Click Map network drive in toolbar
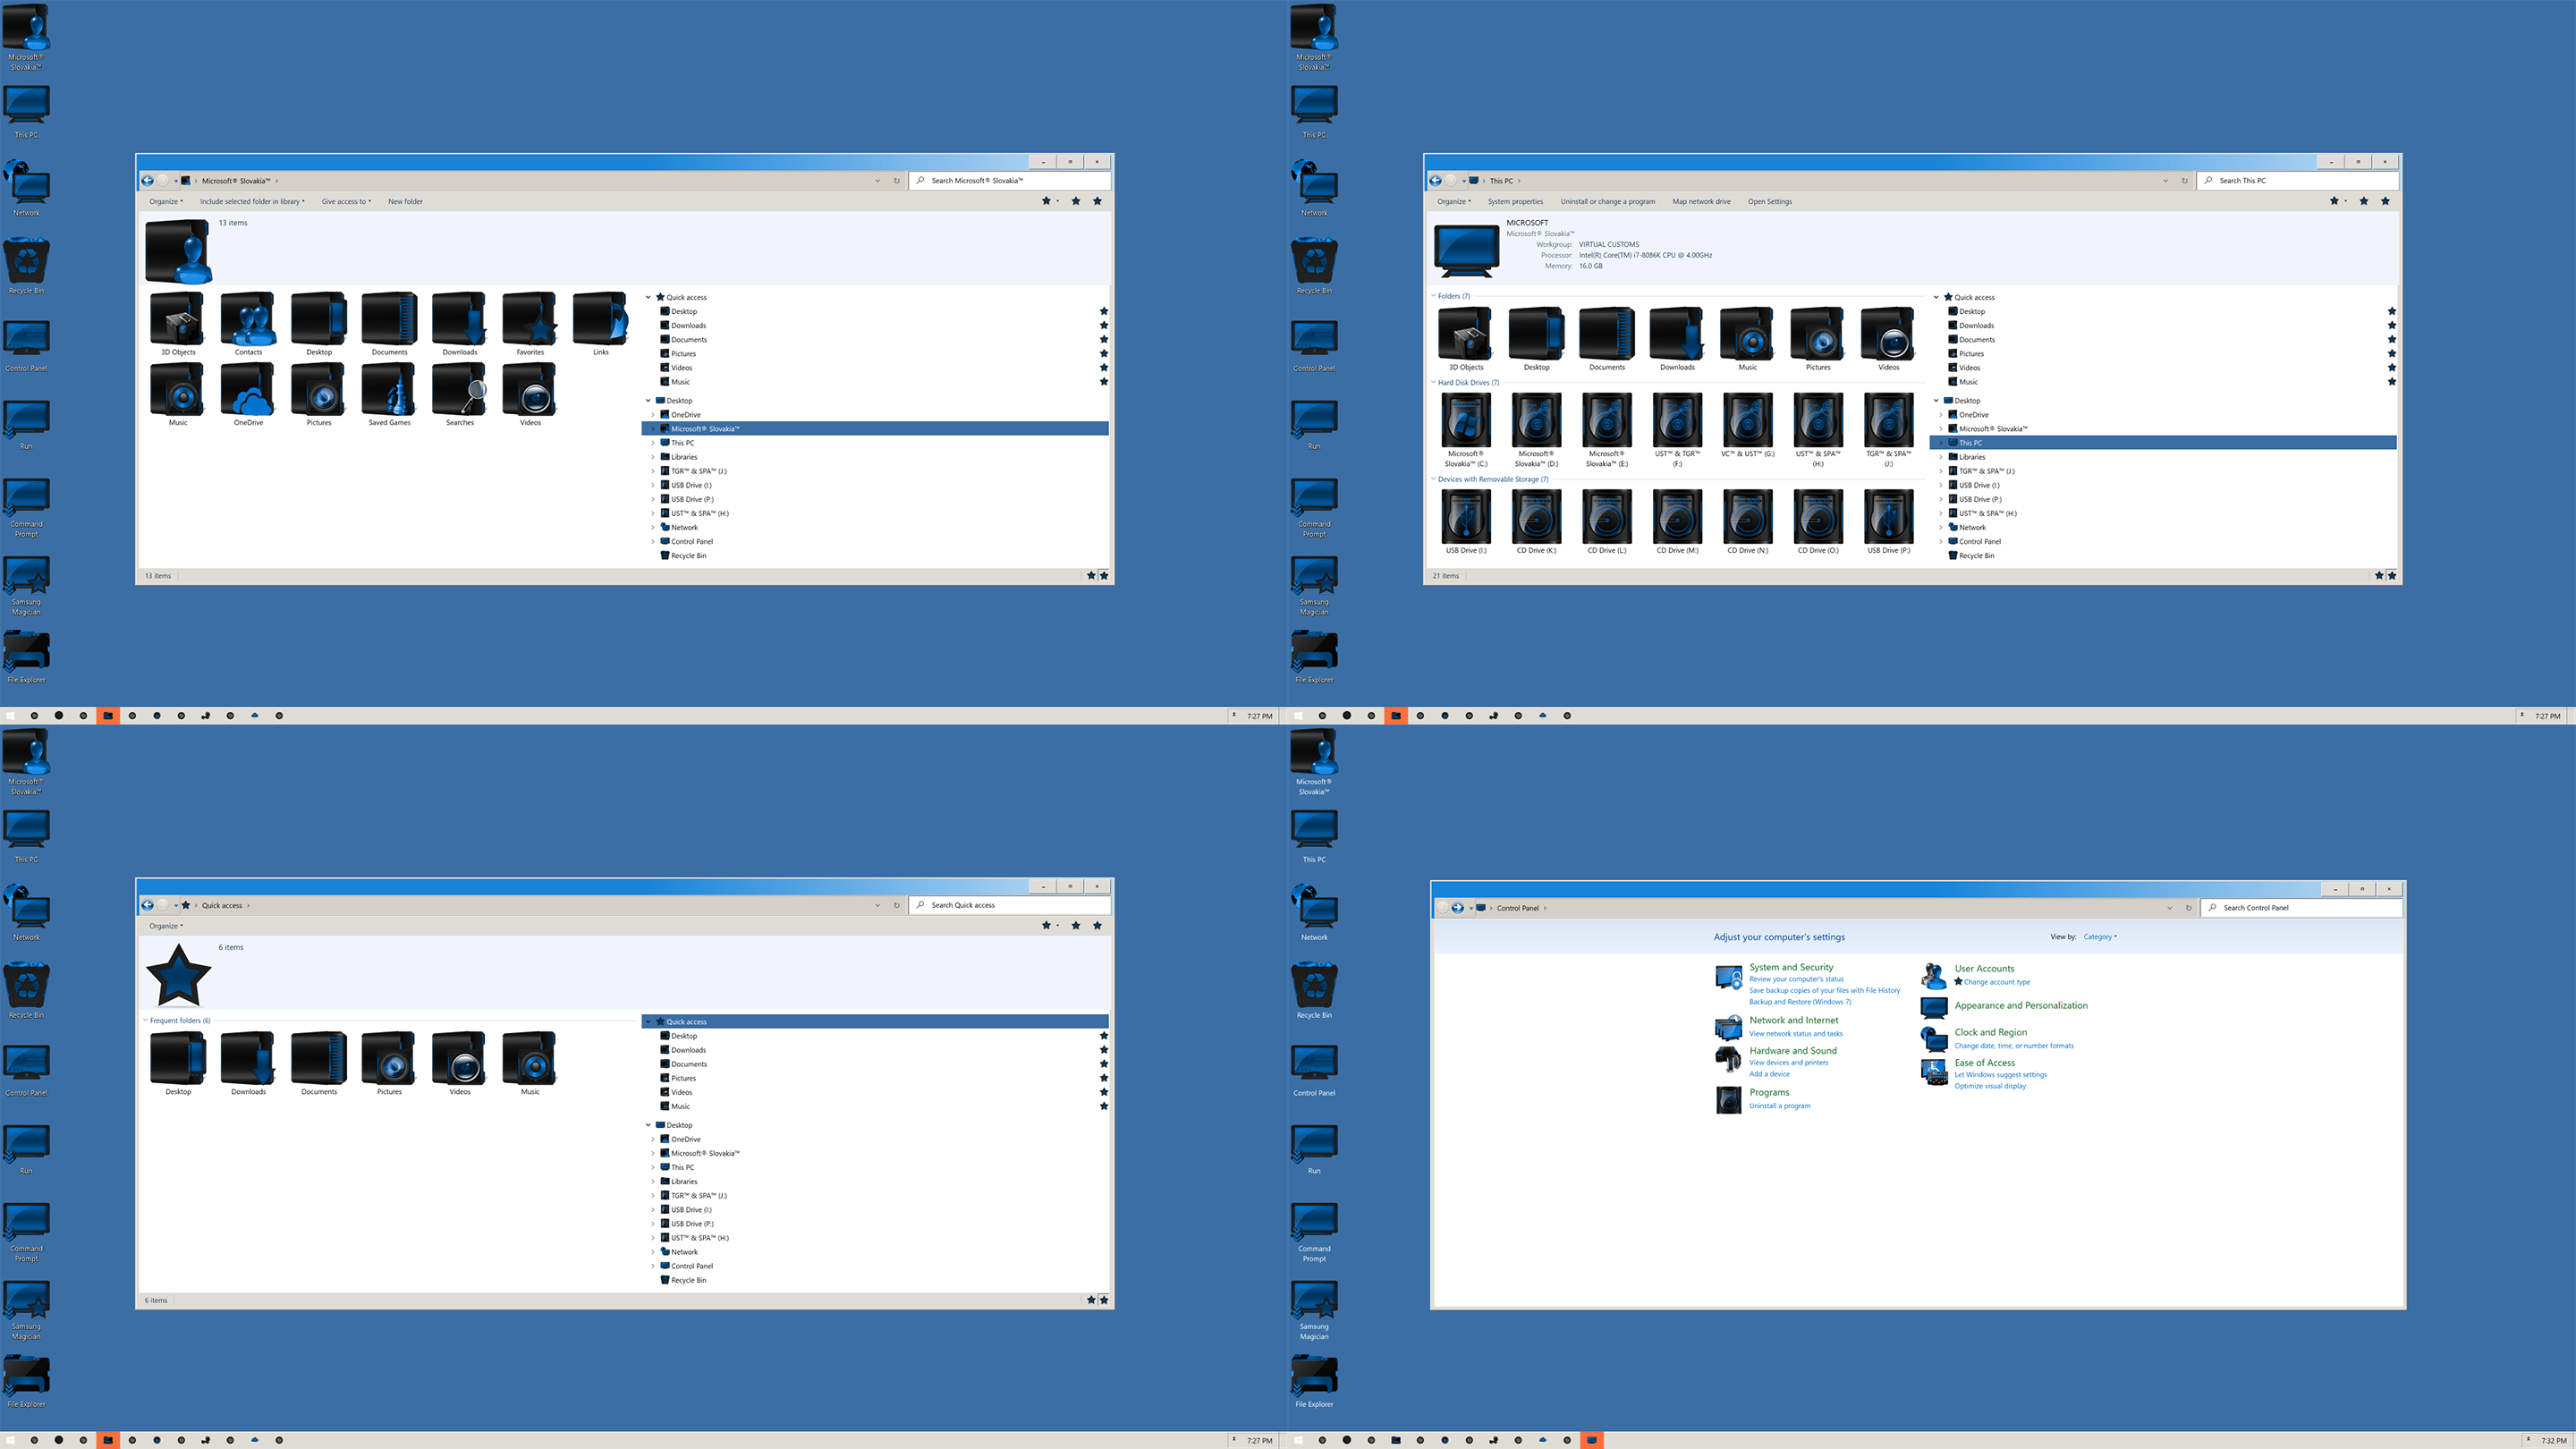 pos(1700,202)
